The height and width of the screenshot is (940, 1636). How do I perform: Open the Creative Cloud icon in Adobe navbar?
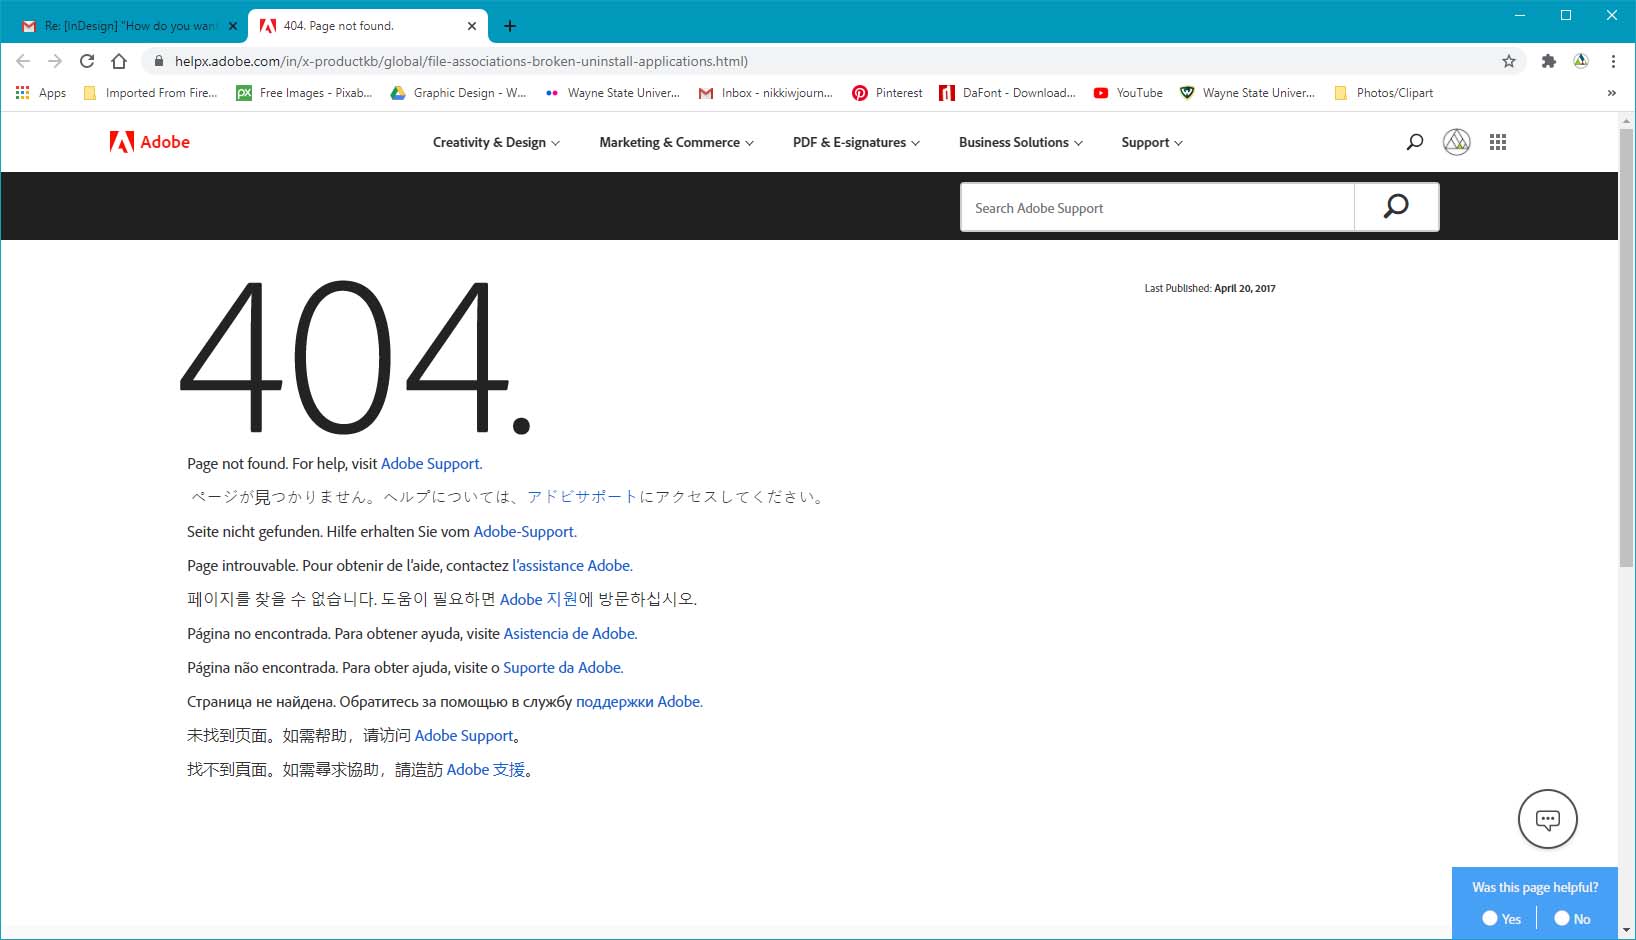click(x=1457, y=141)
